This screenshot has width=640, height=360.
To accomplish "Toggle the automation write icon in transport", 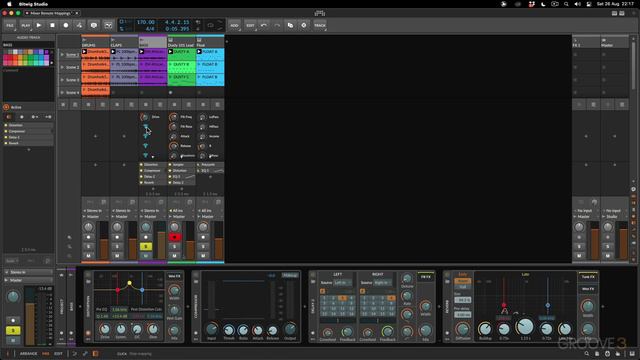I will pos(79,25).
